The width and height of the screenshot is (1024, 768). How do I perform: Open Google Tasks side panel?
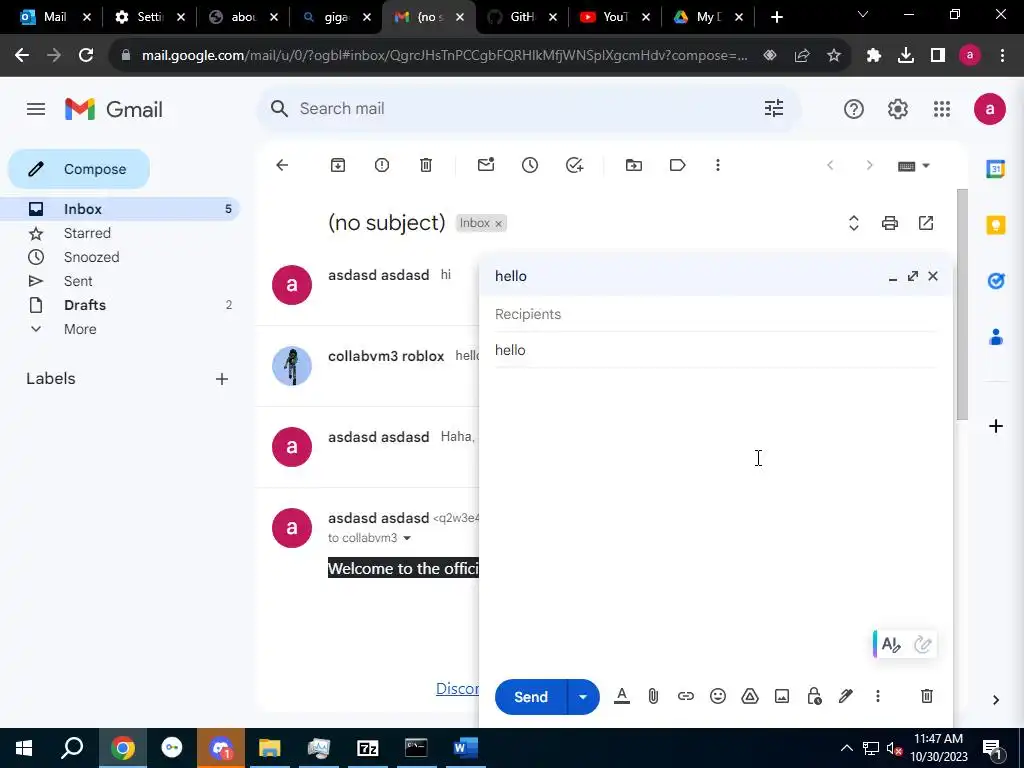click(x=995, y=281)
